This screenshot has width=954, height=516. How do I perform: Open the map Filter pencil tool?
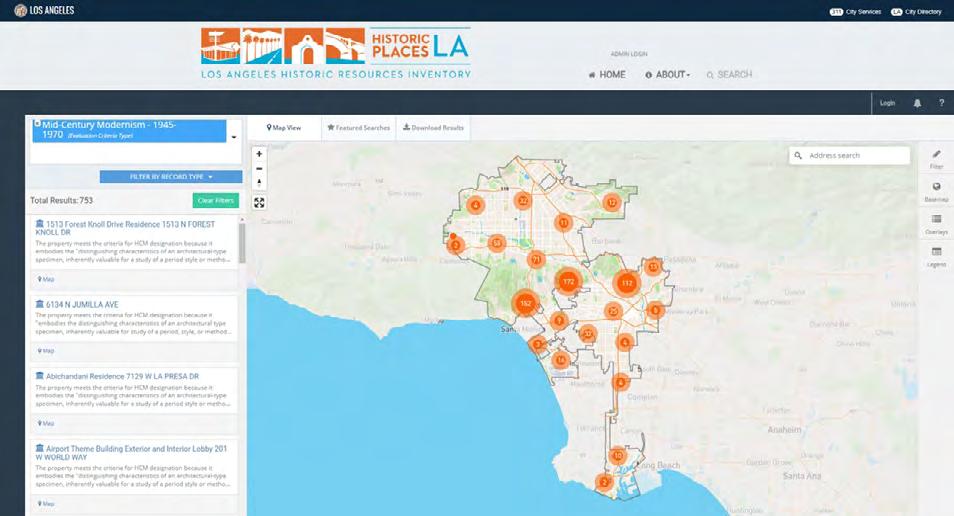[936, 159]
